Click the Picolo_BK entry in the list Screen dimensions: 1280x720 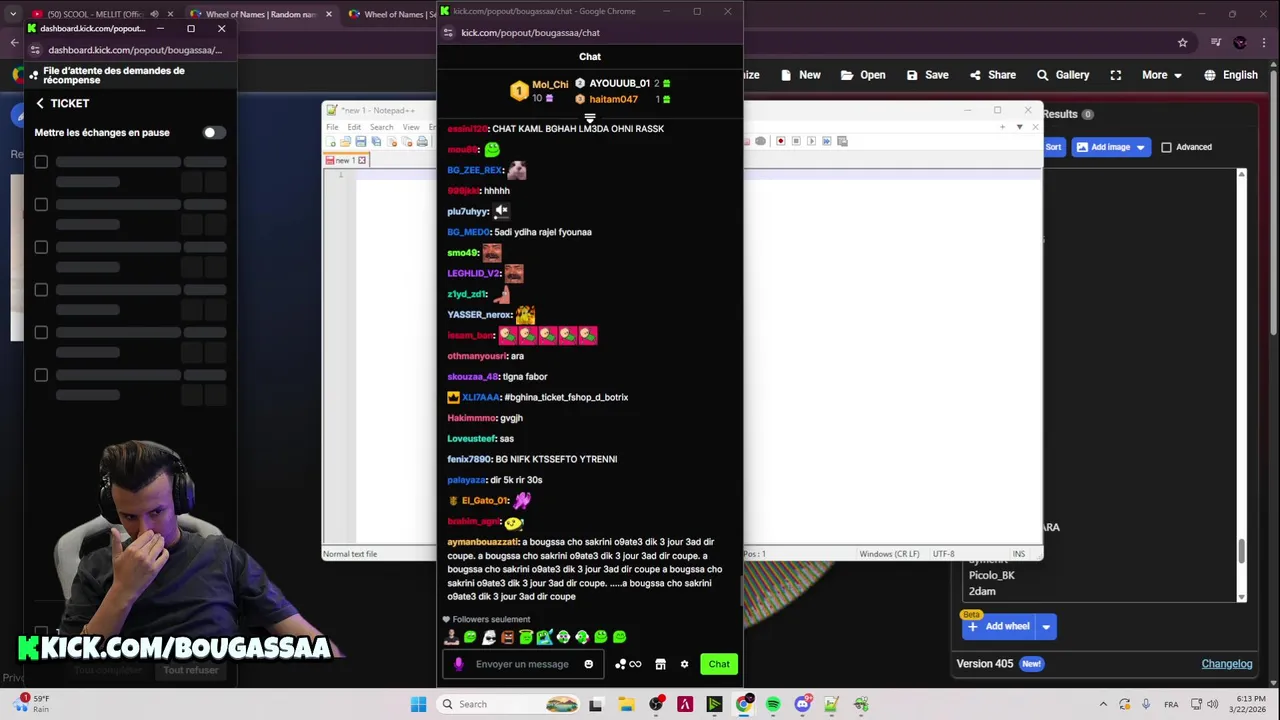tap(991, 576)
